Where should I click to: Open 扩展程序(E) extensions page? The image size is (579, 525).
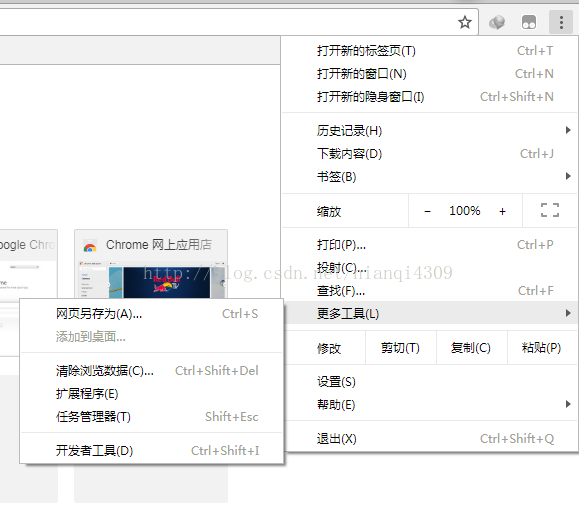[151, 394]
